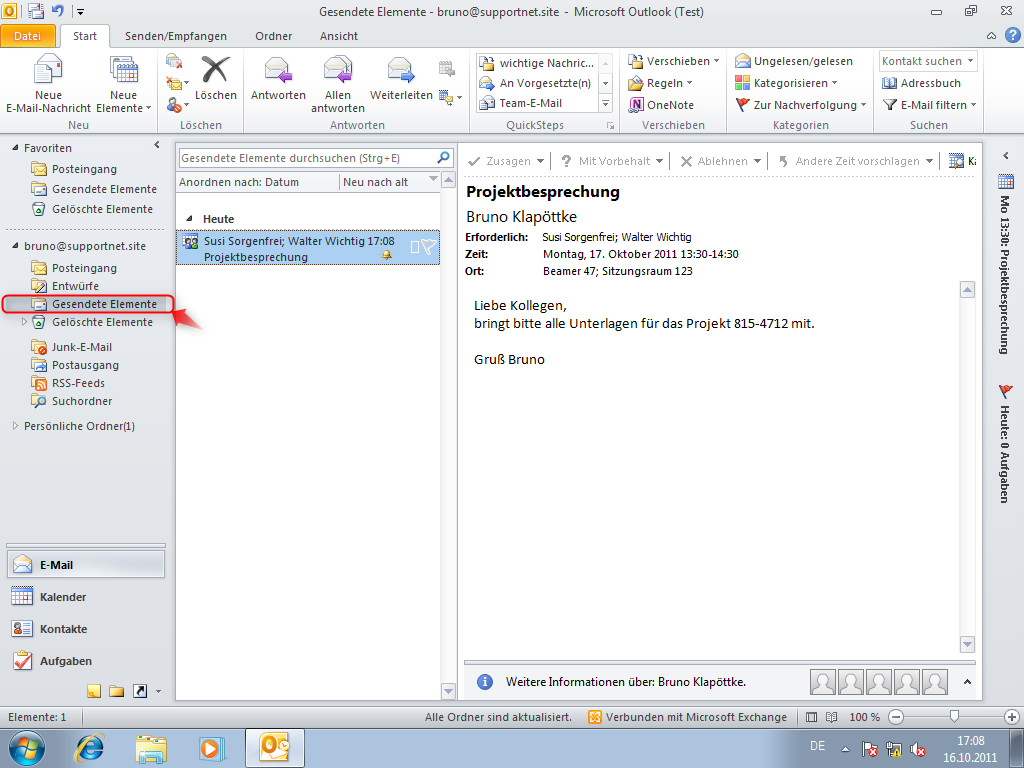Click Weiterleiten to forward the message
Image resolution: width=1024 pixels, height=768 pixels.
[x=399, y=85]
